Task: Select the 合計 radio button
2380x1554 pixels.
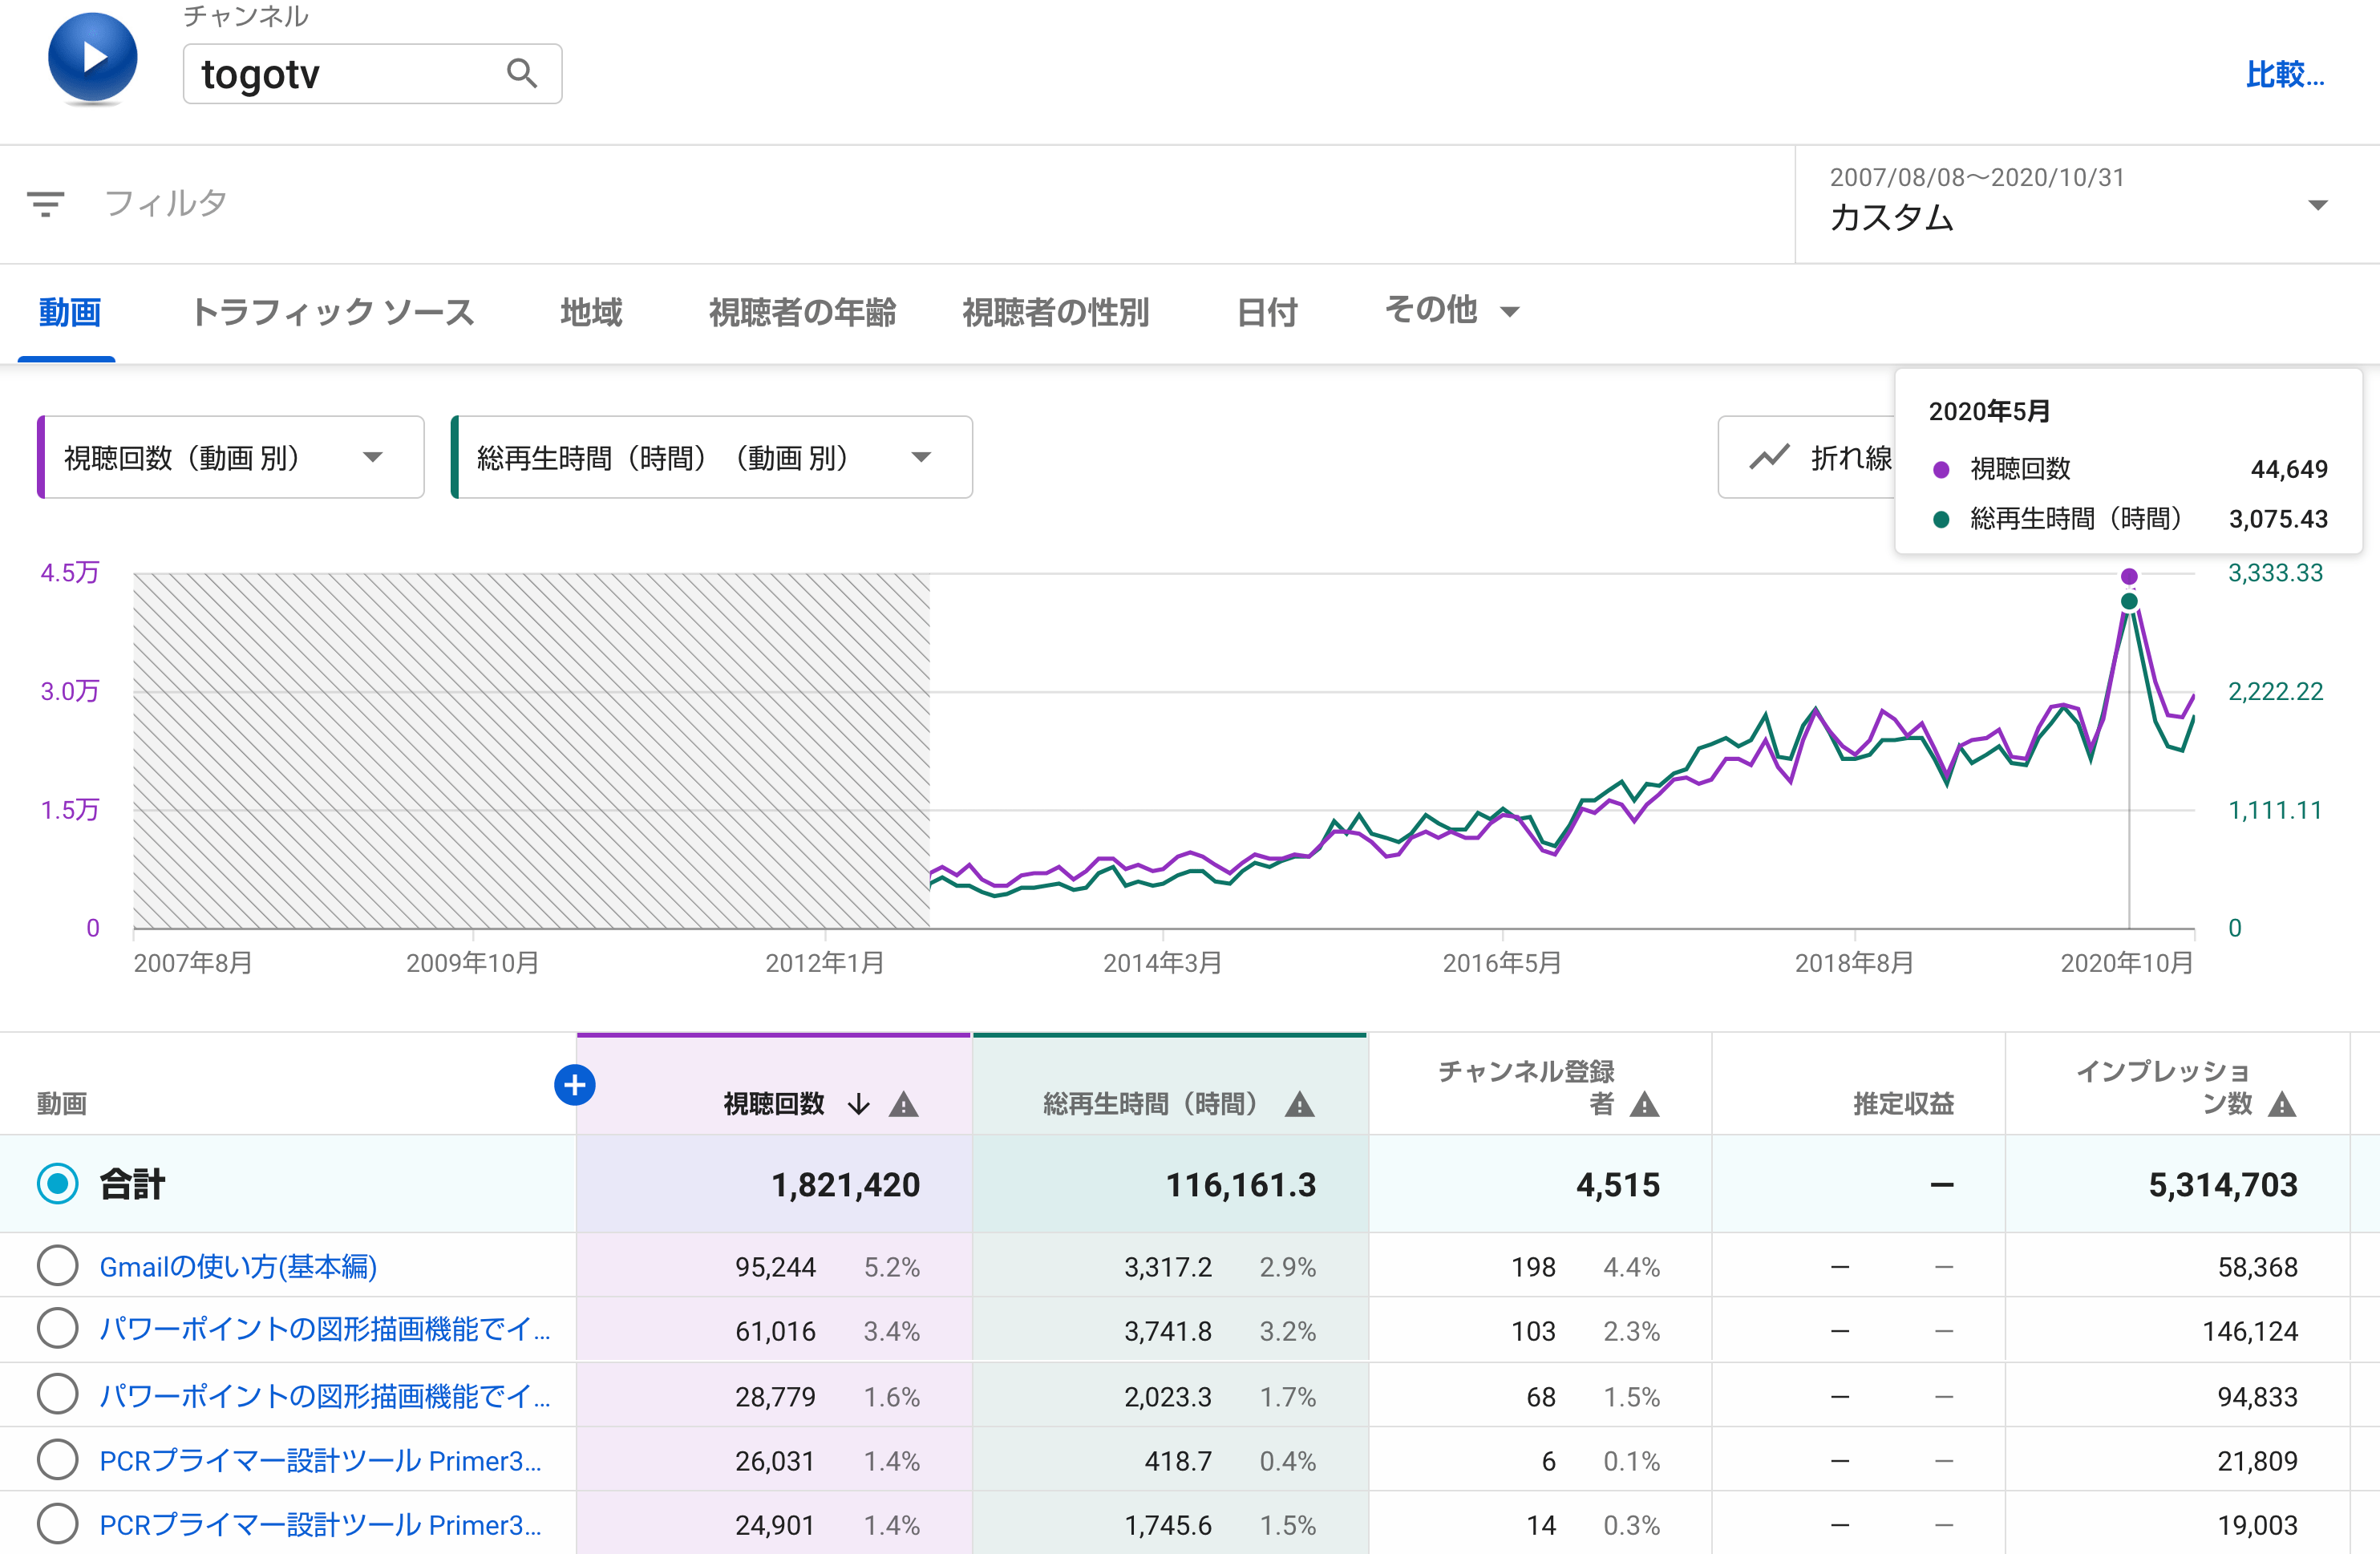Action: (57, 1184)
